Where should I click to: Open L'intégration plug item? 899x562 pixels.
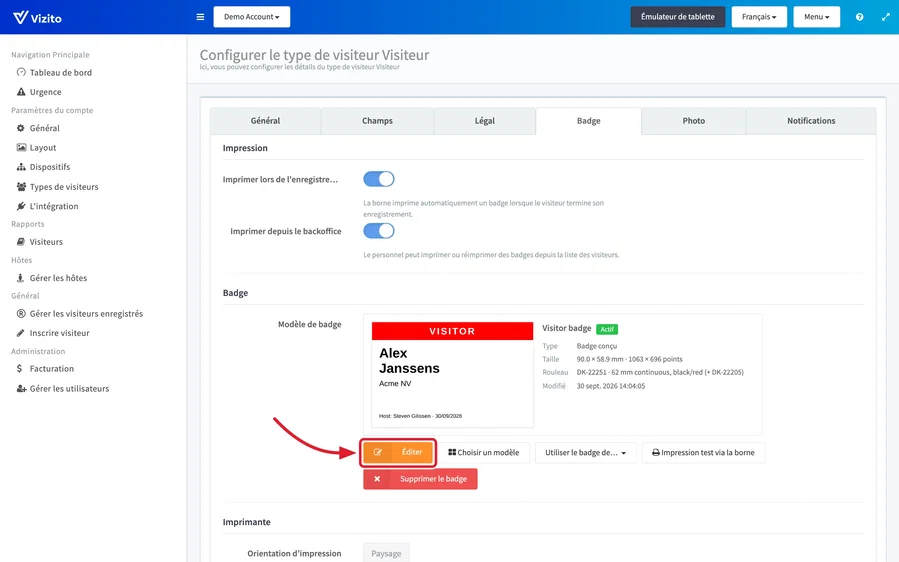(x=54, y=206)
